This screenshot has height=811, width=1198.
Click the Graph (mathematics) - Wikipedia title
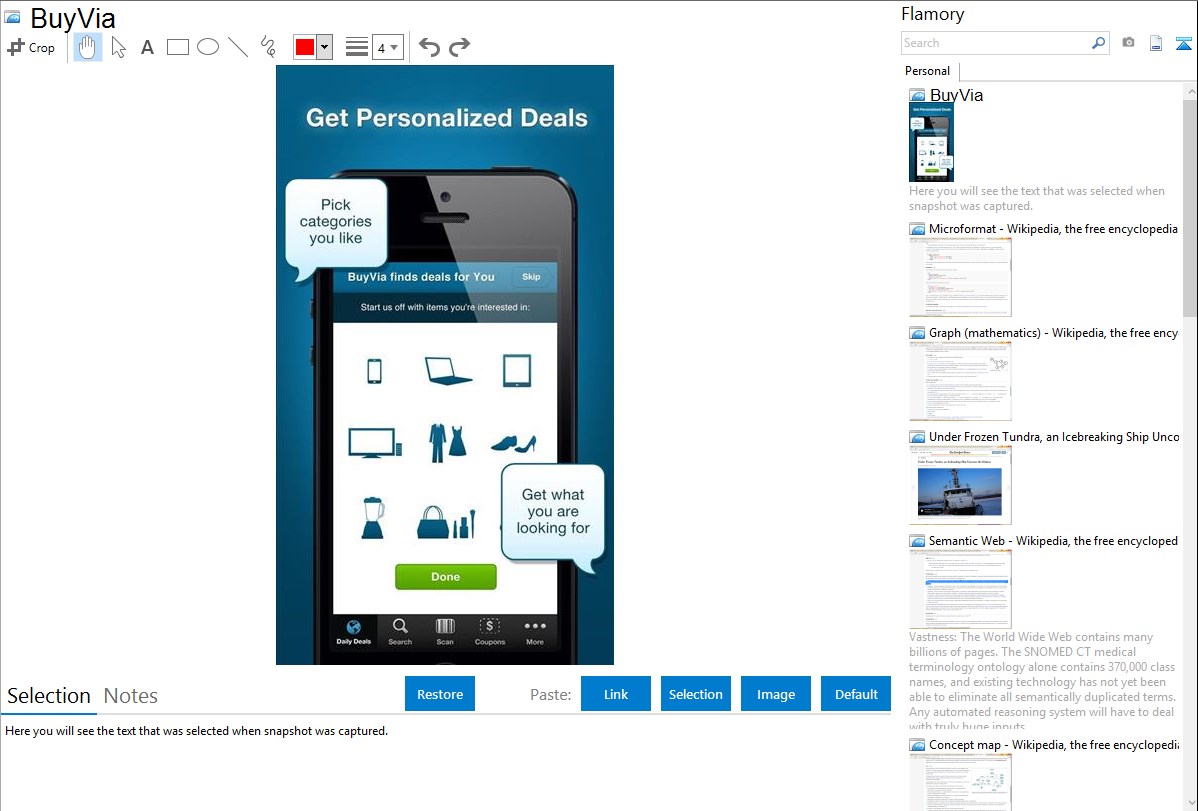(1053, 333)
